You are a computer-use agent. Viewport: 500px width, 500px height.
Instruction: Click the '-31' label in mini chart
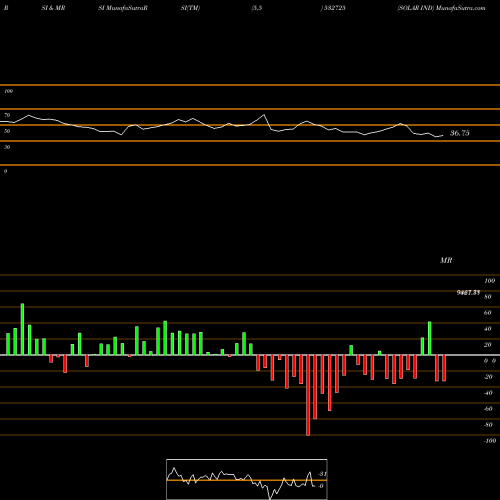point(322,474)
